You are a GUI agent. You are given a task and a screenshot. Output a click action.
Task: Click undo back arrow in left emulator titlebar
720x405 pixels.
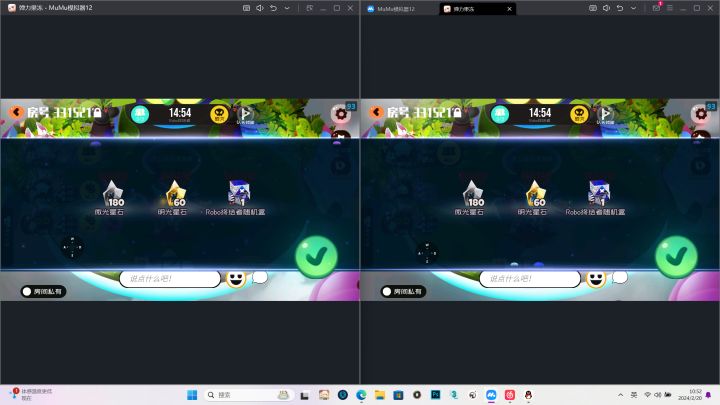pyautogui.click(x=273, y=8)
